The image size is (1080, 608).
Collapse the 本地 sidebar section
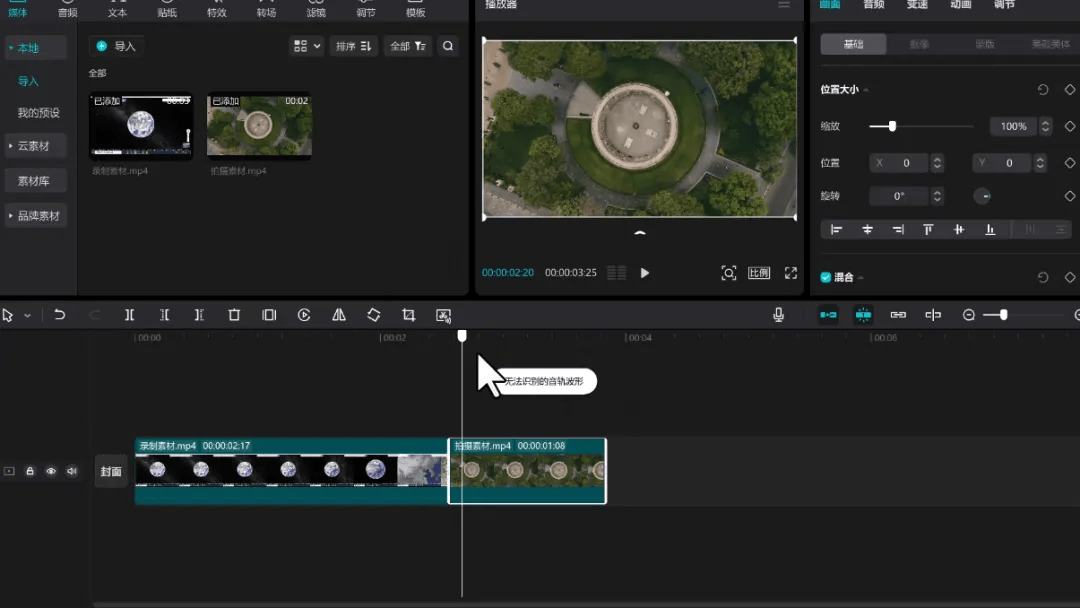pos(11,48)
